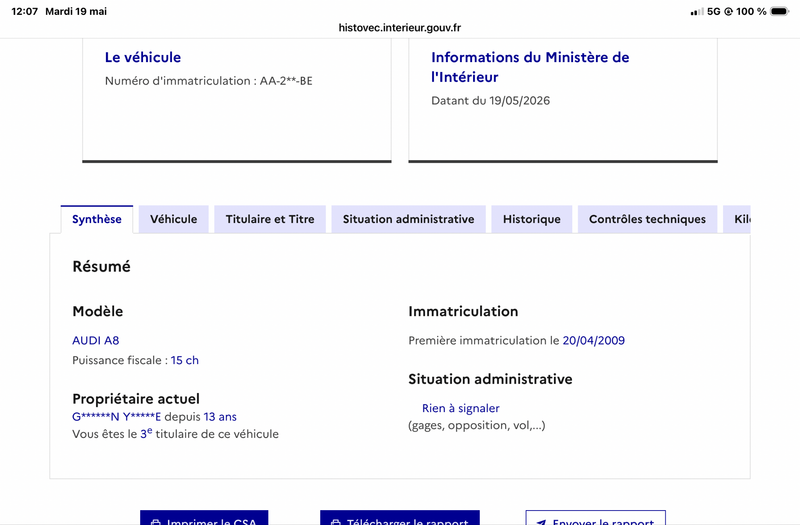Go to the Historique tab
800x525 pixels.
532,219
